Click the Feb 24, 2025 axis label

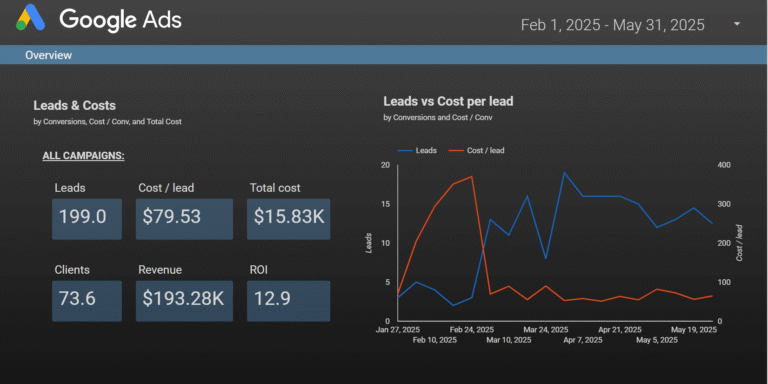tap(472, 330)
